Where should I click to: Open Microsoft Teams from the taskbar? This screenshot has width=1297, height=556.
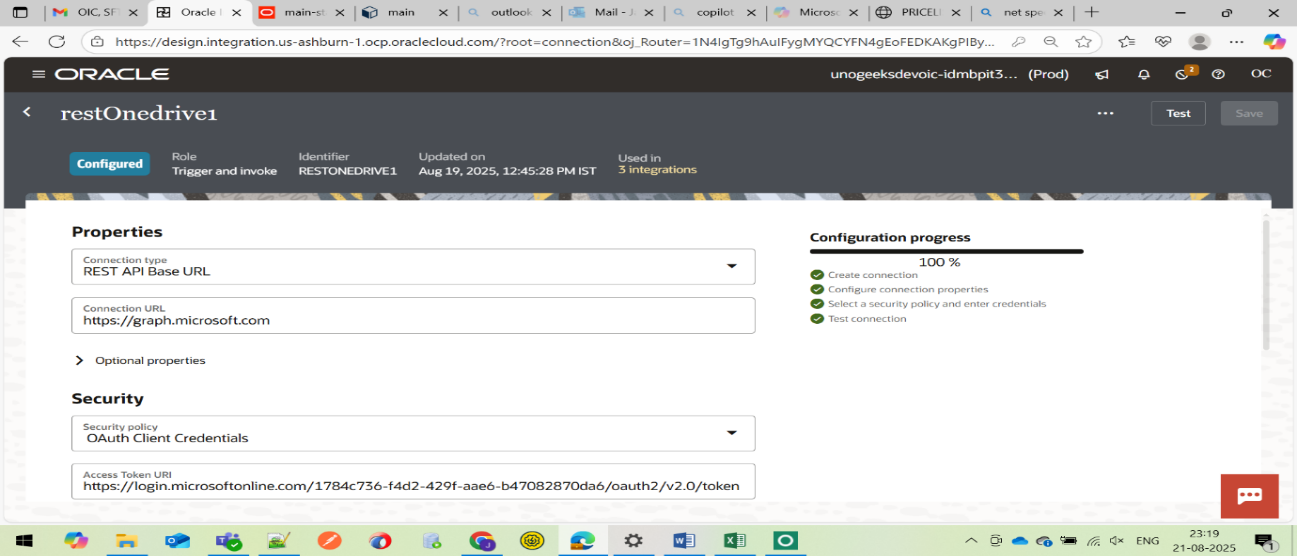click(228, 540)
